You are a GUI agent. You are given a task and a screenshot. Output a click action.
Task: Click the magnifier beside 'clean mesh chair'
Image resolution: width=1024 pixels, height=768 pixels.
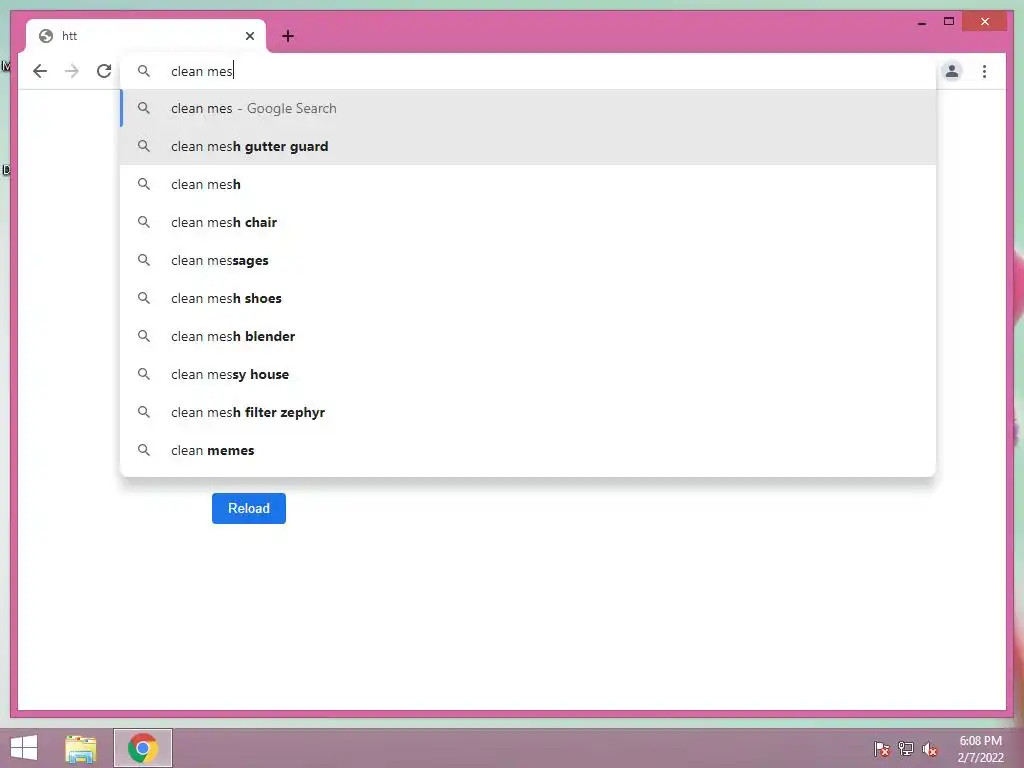[x=144, y=222]
